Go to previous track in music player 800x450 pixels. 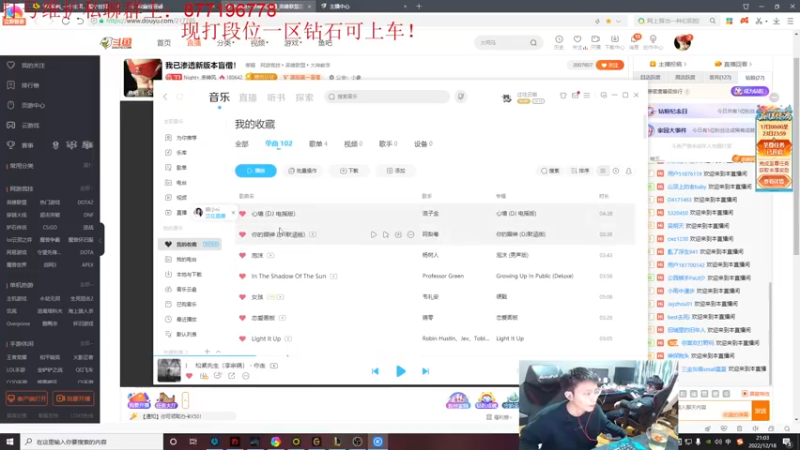[376, 371]
